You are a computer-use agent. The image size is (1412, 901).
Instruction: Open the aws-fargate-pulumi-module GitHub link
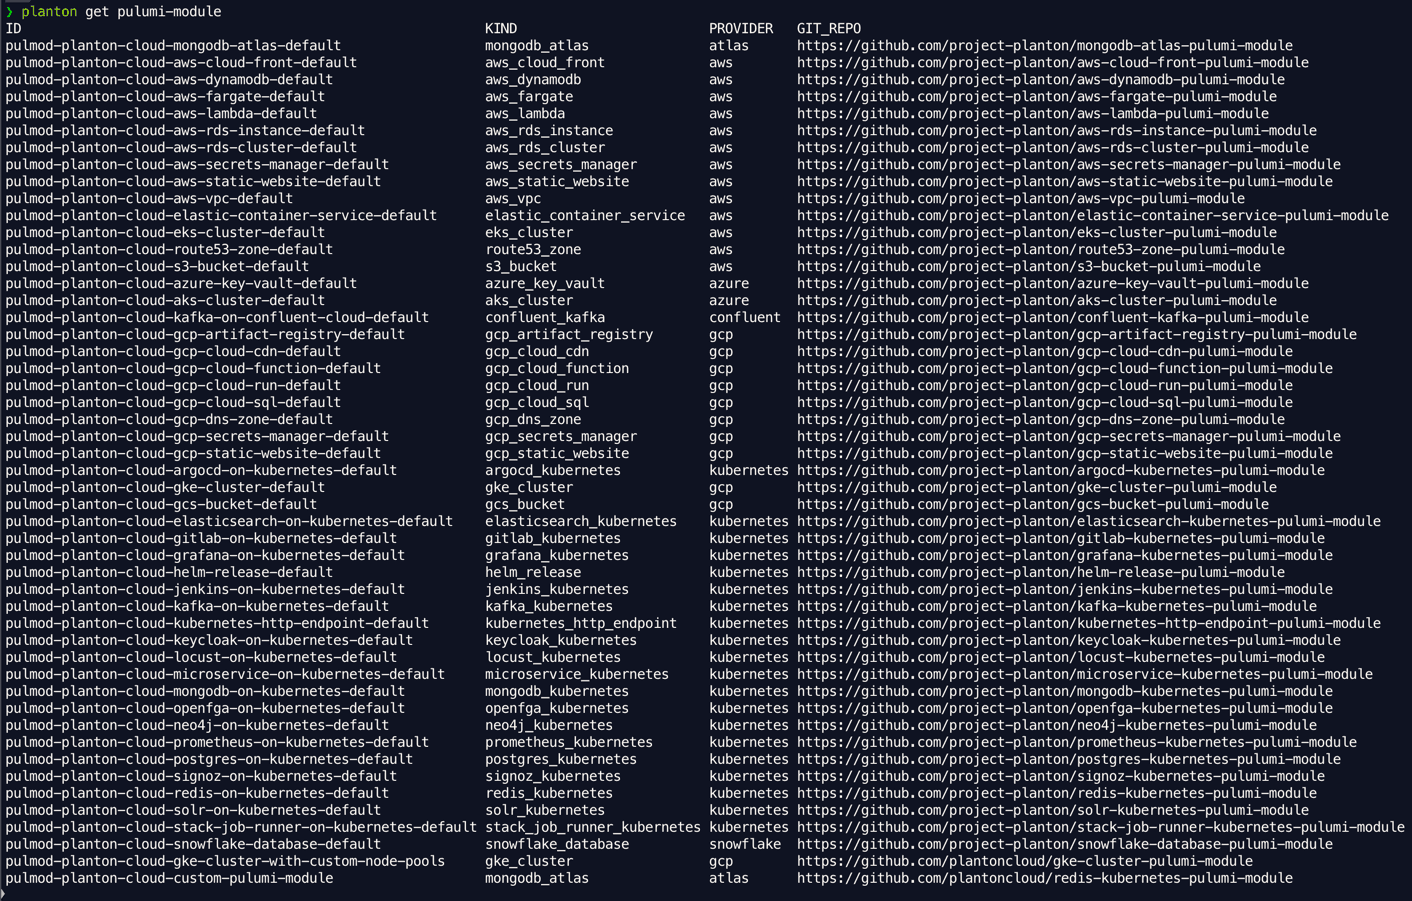click(x=1037, y=96)
